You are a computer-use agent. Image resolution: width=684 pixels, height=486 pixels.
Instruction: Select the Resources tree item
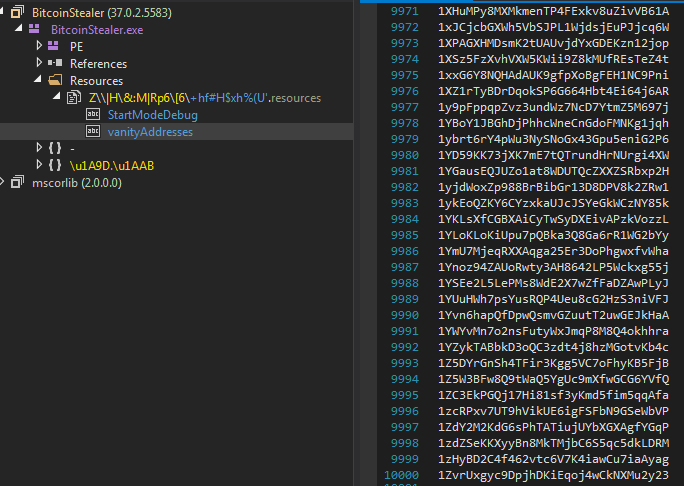pyautogui.click(x=96, y=81)
